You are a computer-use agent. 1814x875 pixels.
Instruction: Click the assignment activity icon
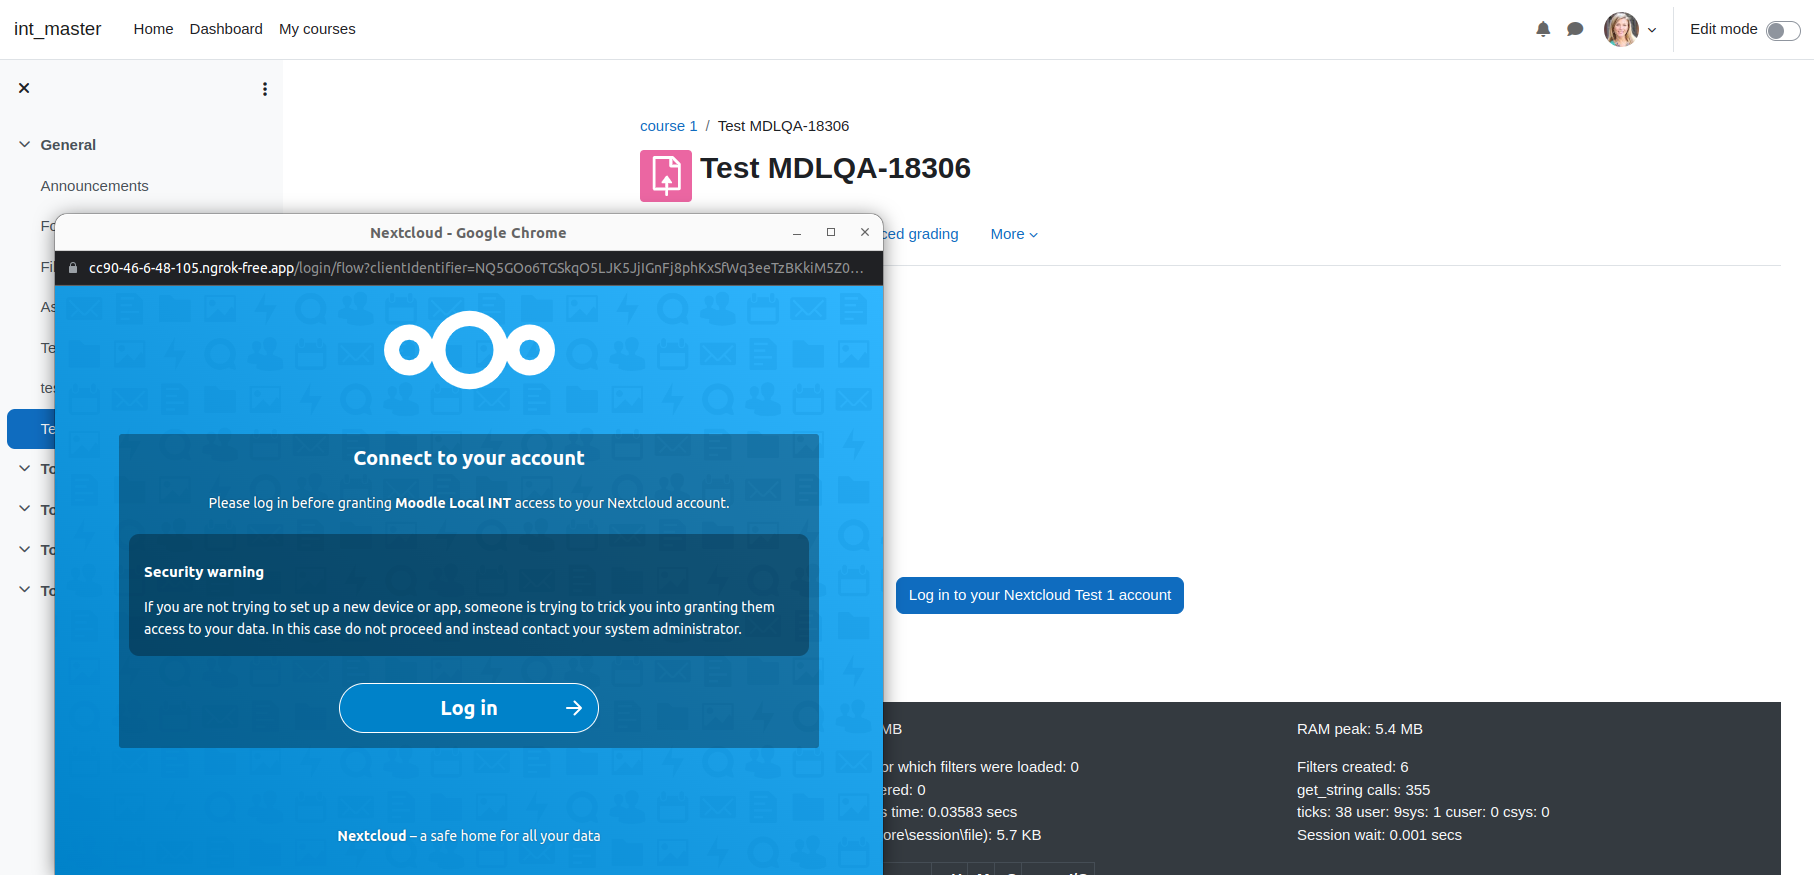point(666,176)
